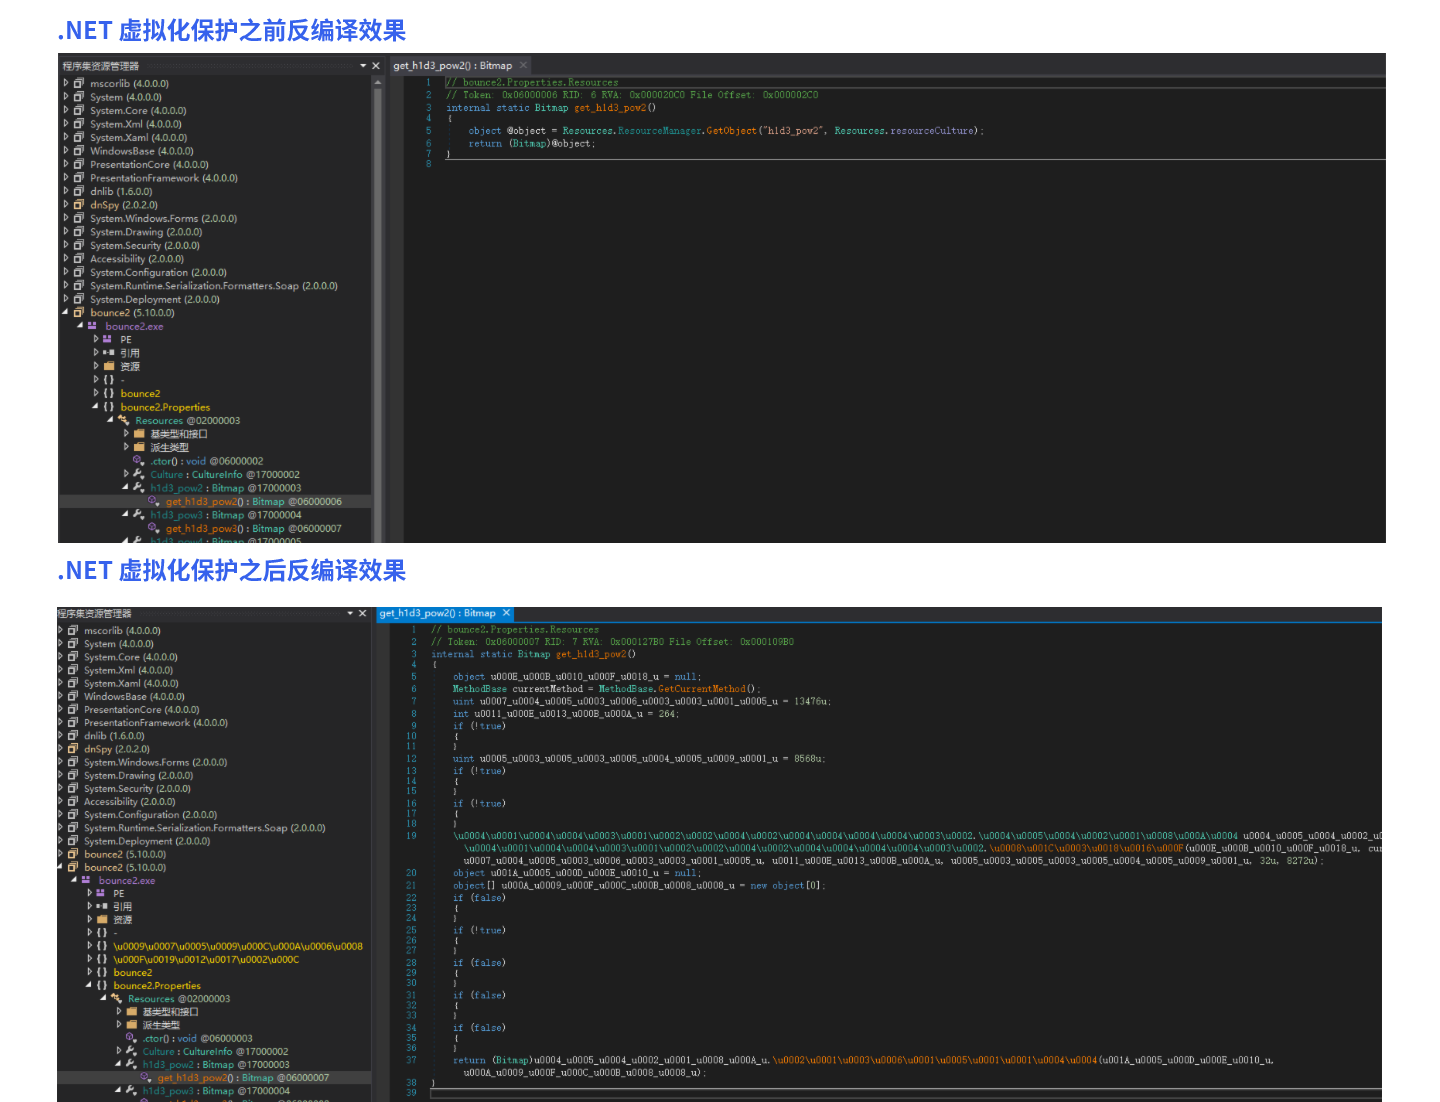Click the braces icon of \u000F\u0019\u0012 namespace
Screen dimensions: 1440x1102
point(102,959)
